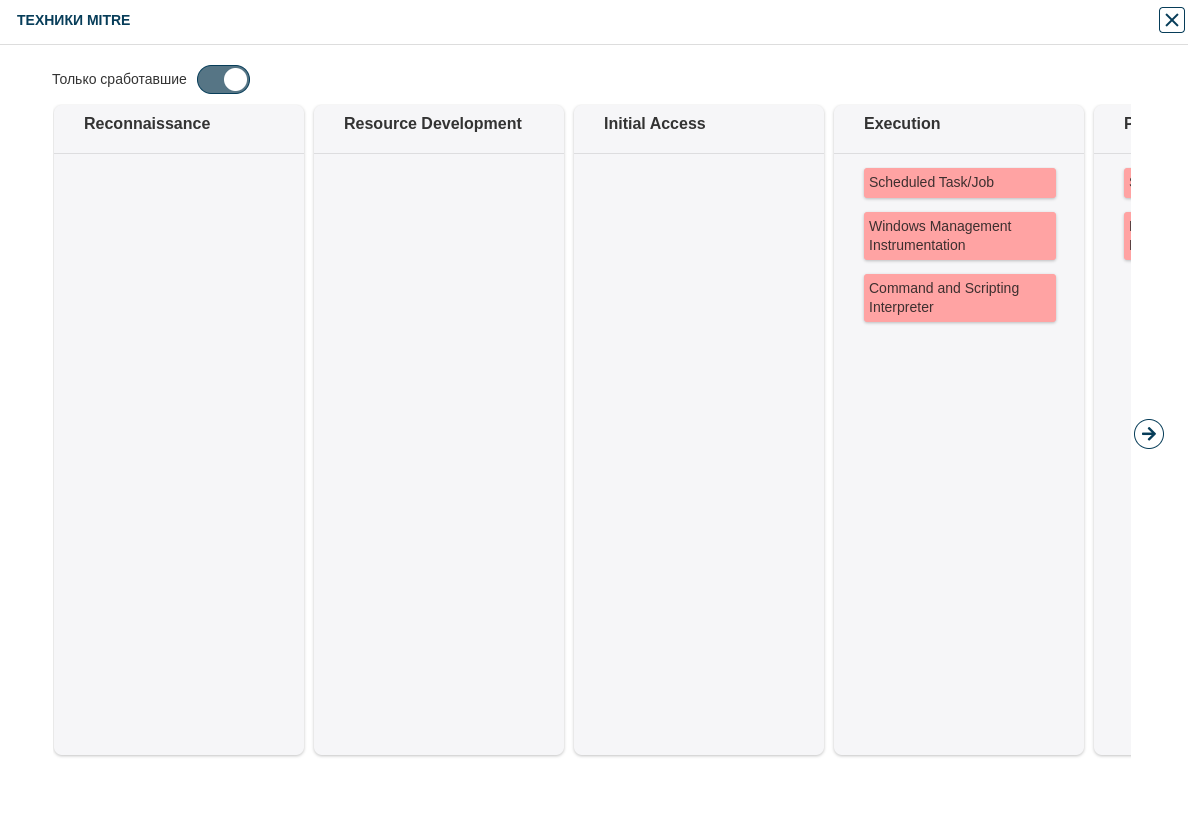Image resolution: width=1188 pixels, height=832 pixels.
Task: Open the Scheduled Task/Job technique
Action: (959, 183)
